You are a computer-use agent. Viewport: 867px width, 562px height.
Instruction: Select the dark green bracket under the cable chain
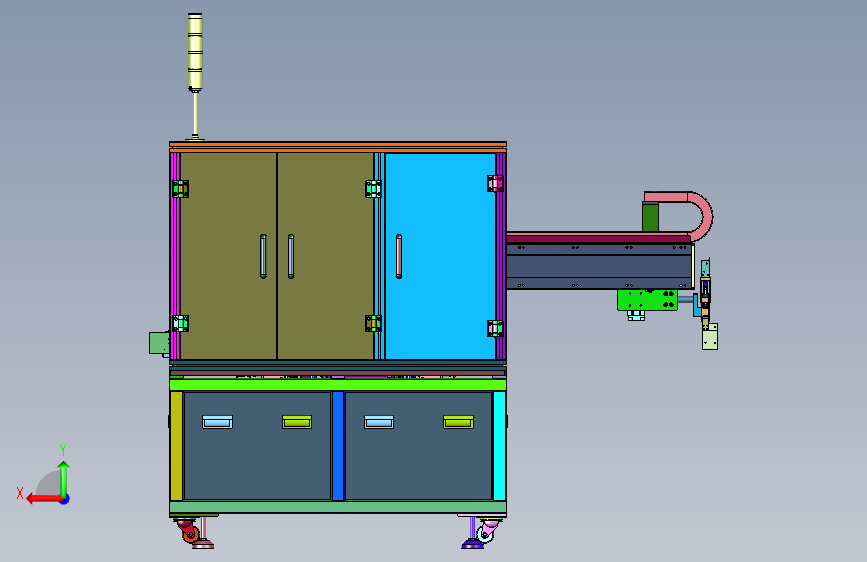tap(650, 217)
